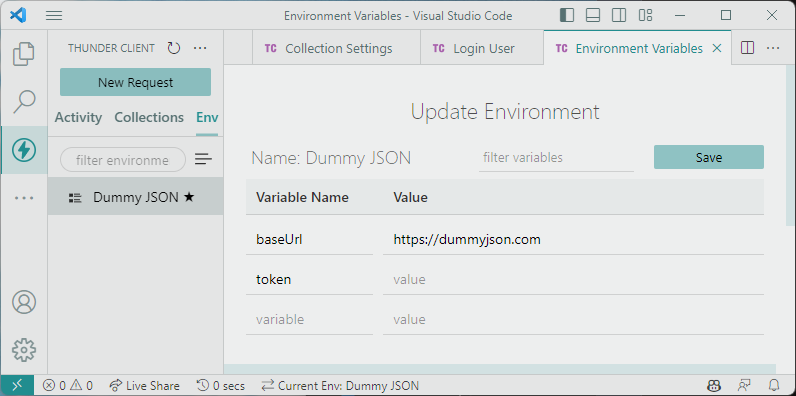This screenshot has height=396, width=796.
Task: Click the token value field
Action: [574, 279]
